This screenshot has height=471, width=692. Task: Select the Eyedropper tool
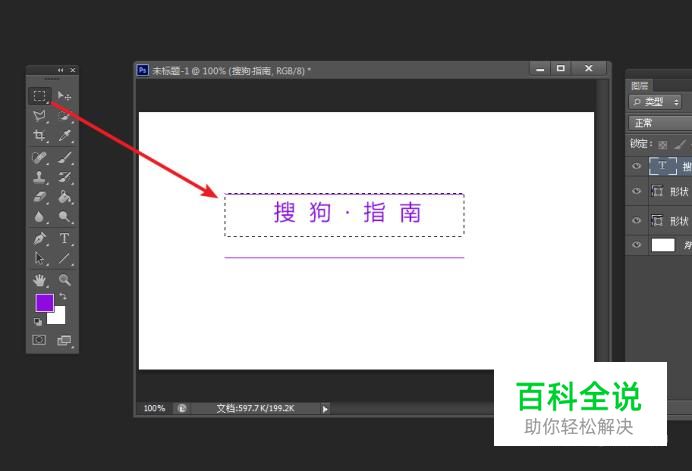tap(64, 136)
